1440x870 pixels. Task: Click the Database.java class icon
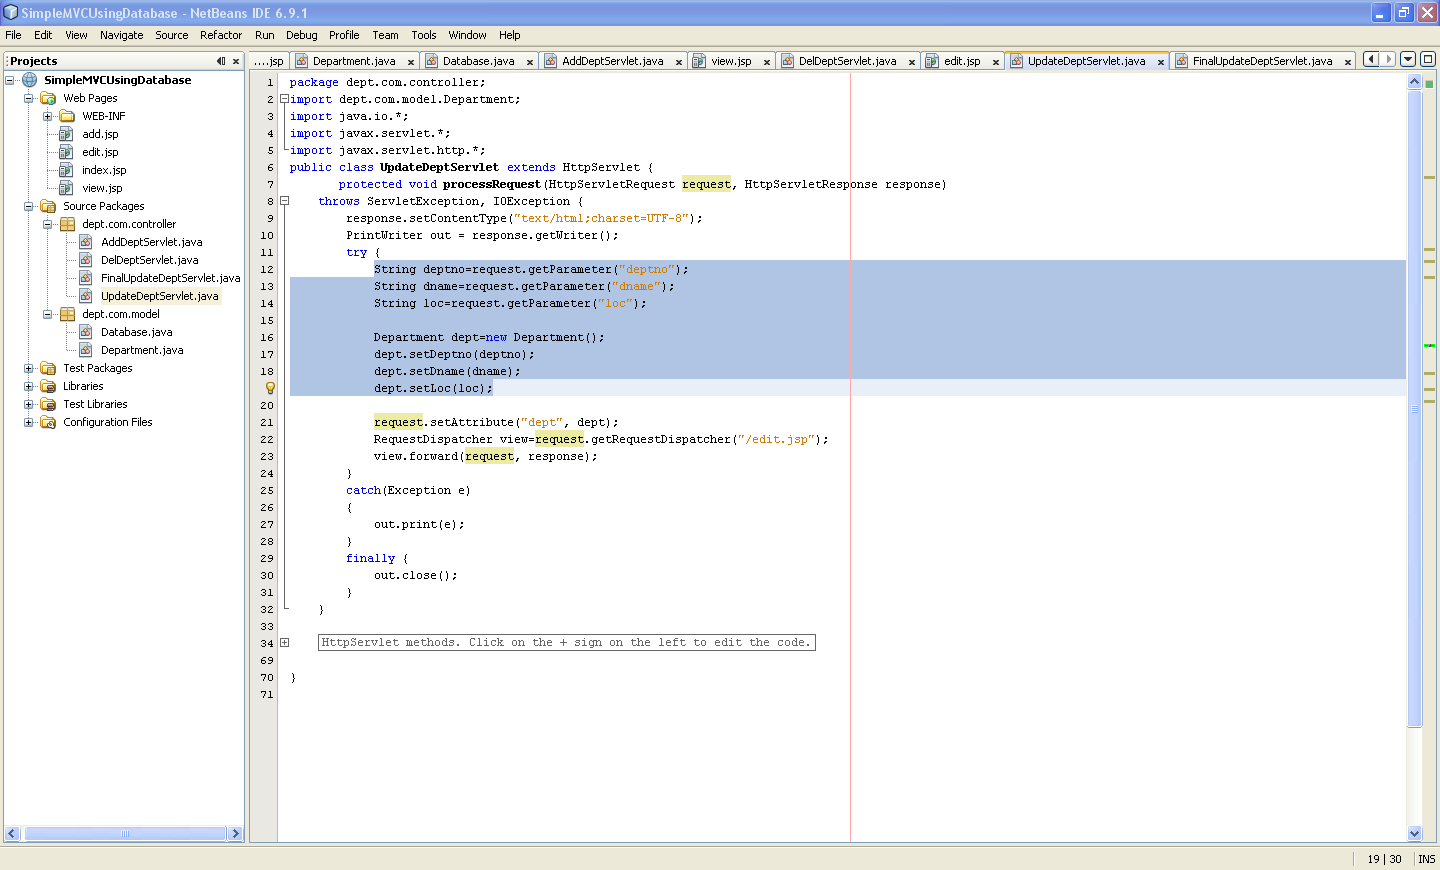(x=86, y=332)
